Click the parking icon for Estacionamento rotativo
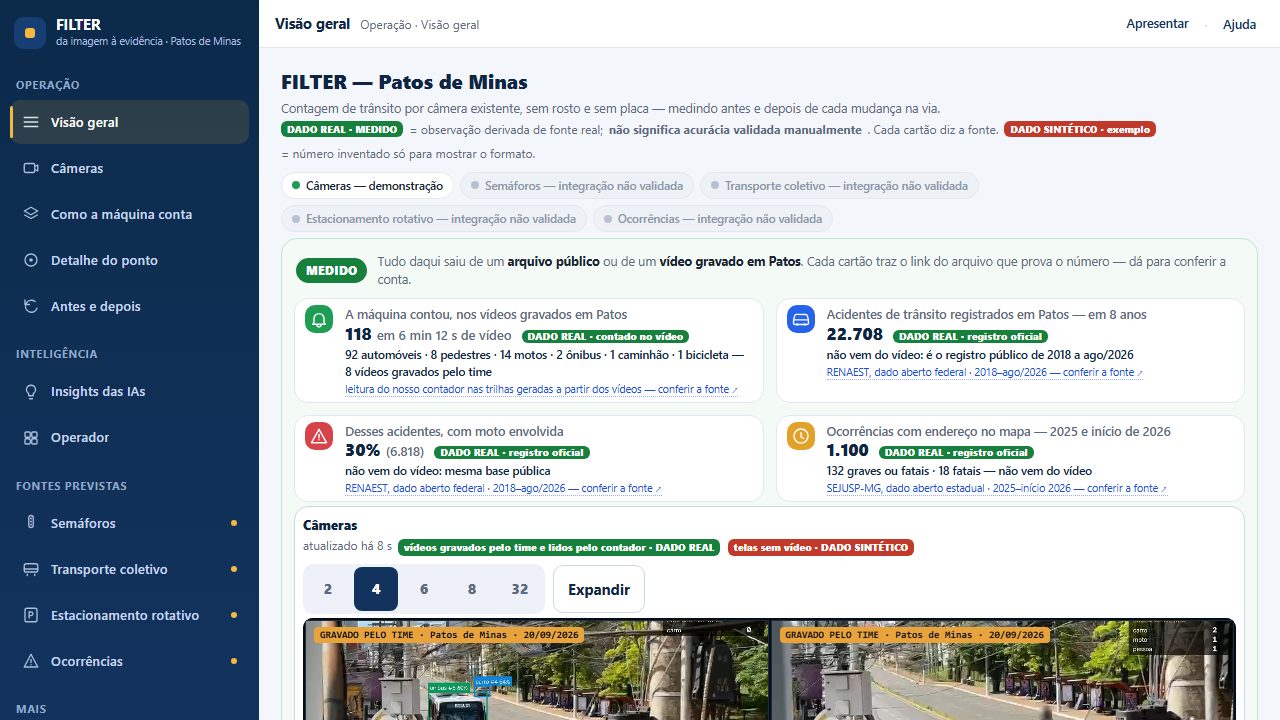The height and width of the screenshot is (720, 1280). click(31, 615)
